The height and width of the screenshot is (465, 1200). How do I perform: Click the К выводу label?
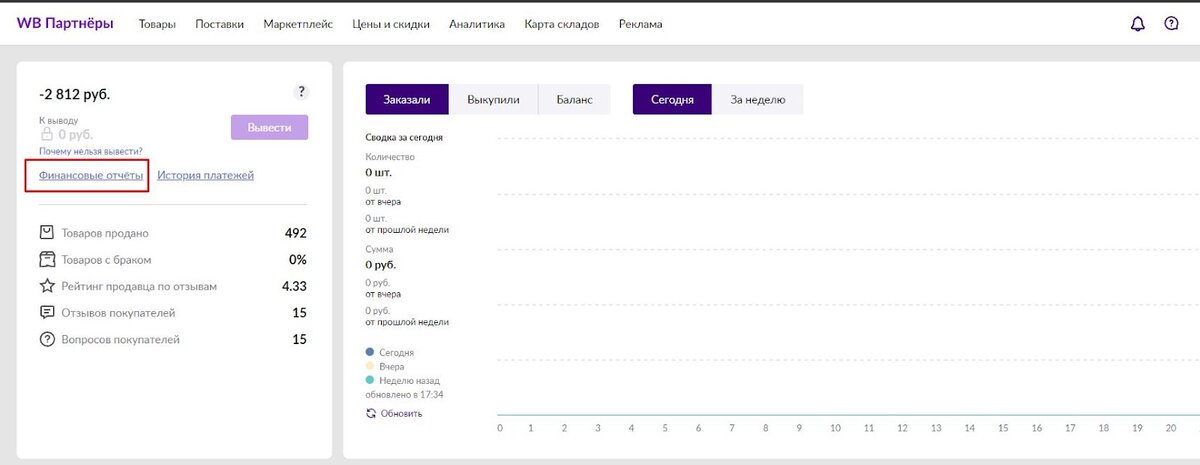(x=58, y=120)
